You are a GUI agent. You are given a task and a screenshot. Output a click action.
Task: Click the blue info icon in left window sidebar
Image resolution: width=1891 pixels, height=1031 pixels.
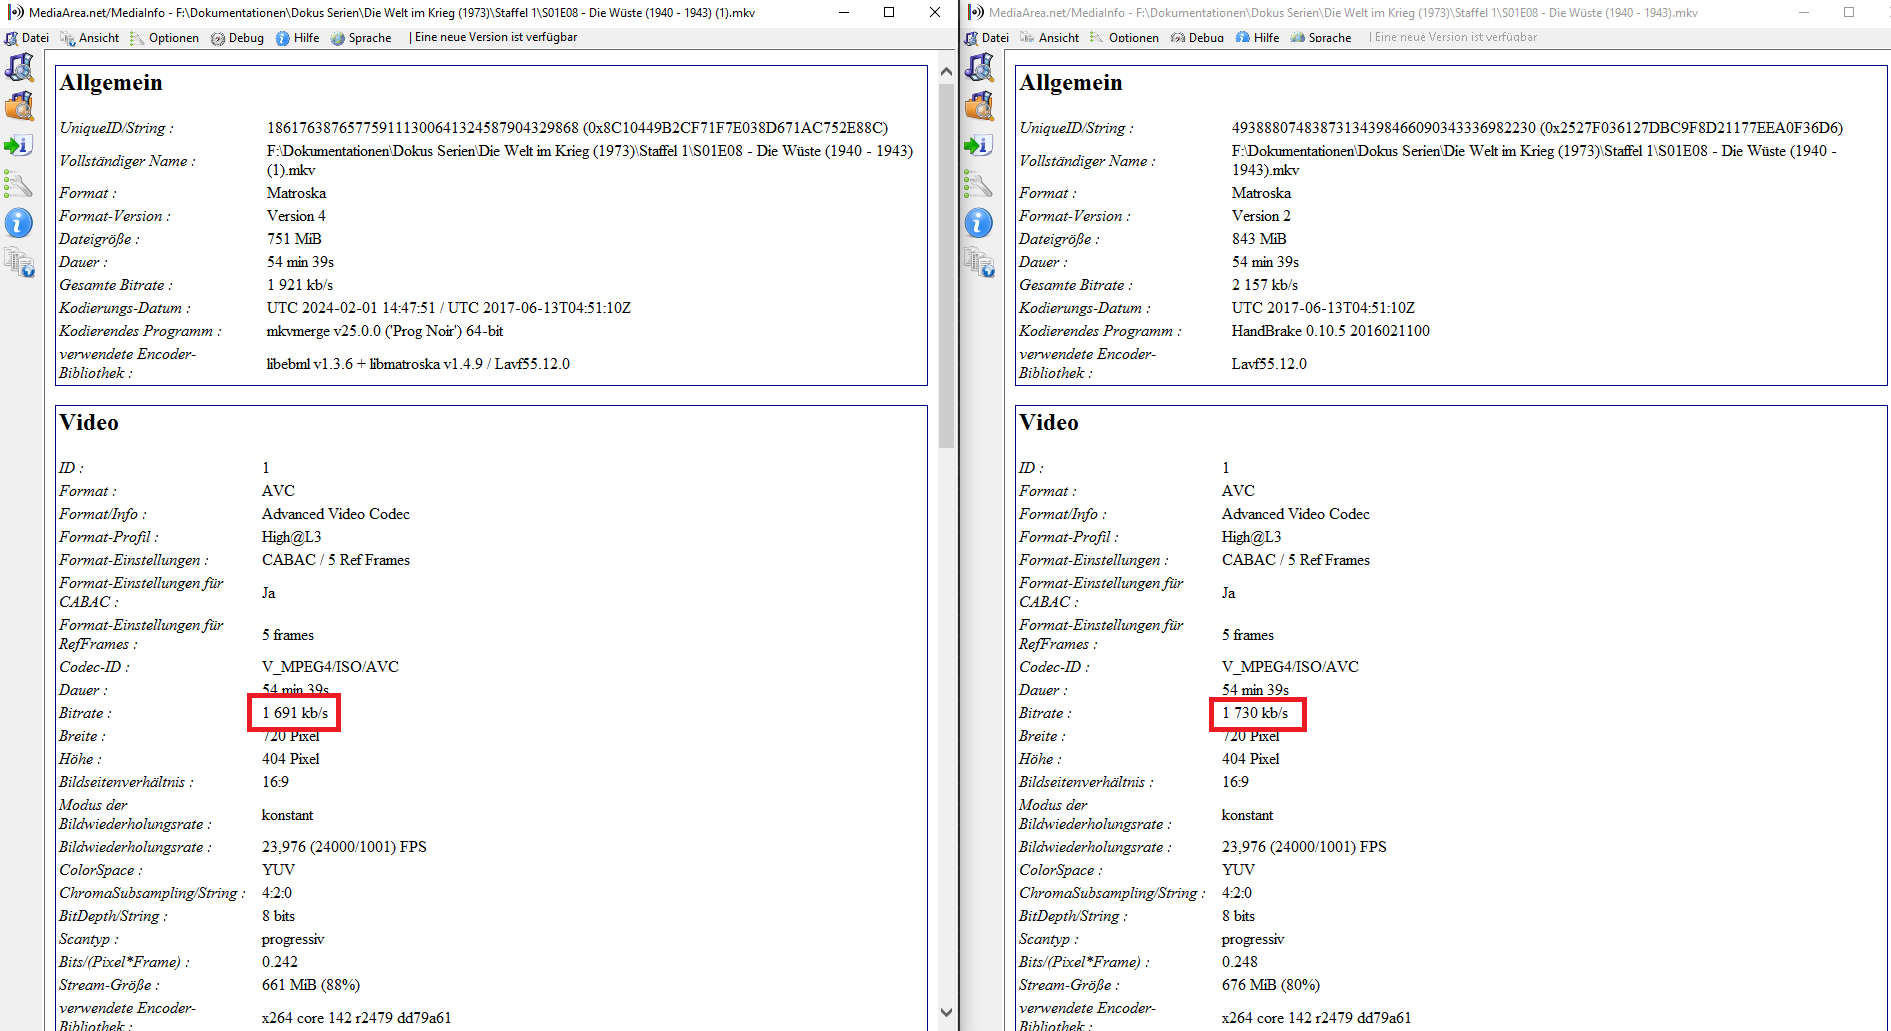coord(19,223)
